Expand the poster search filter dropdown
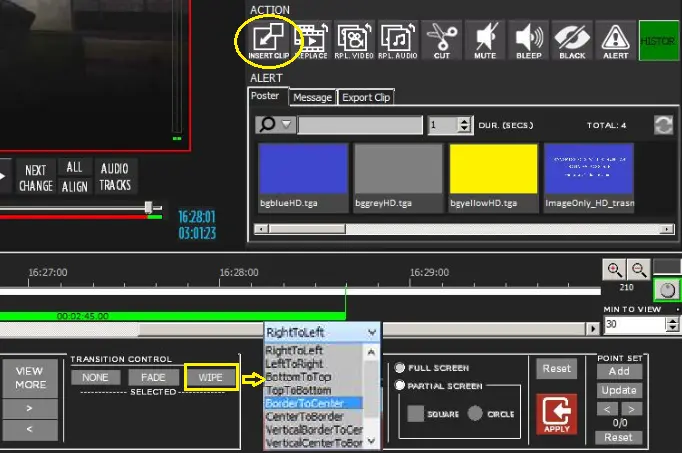This screenshot has height=453, width=682. 277,125
